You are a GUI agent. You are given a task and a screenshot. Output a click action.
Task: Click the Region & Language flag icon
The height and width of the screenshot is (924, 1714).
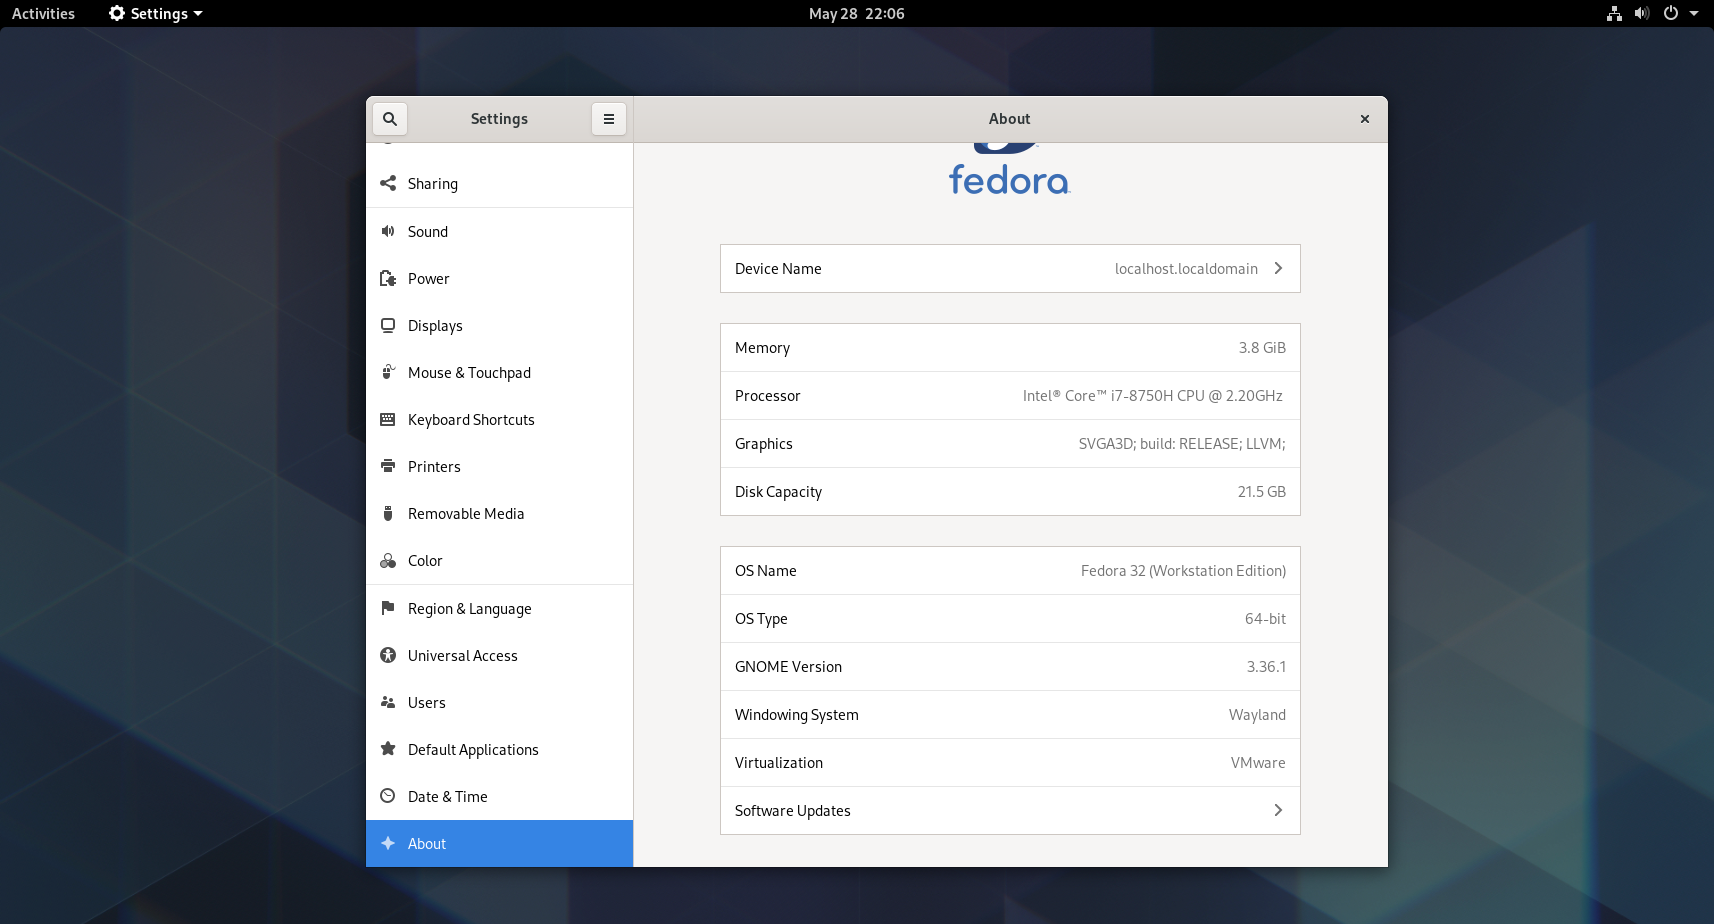click(x=388, y=608)
